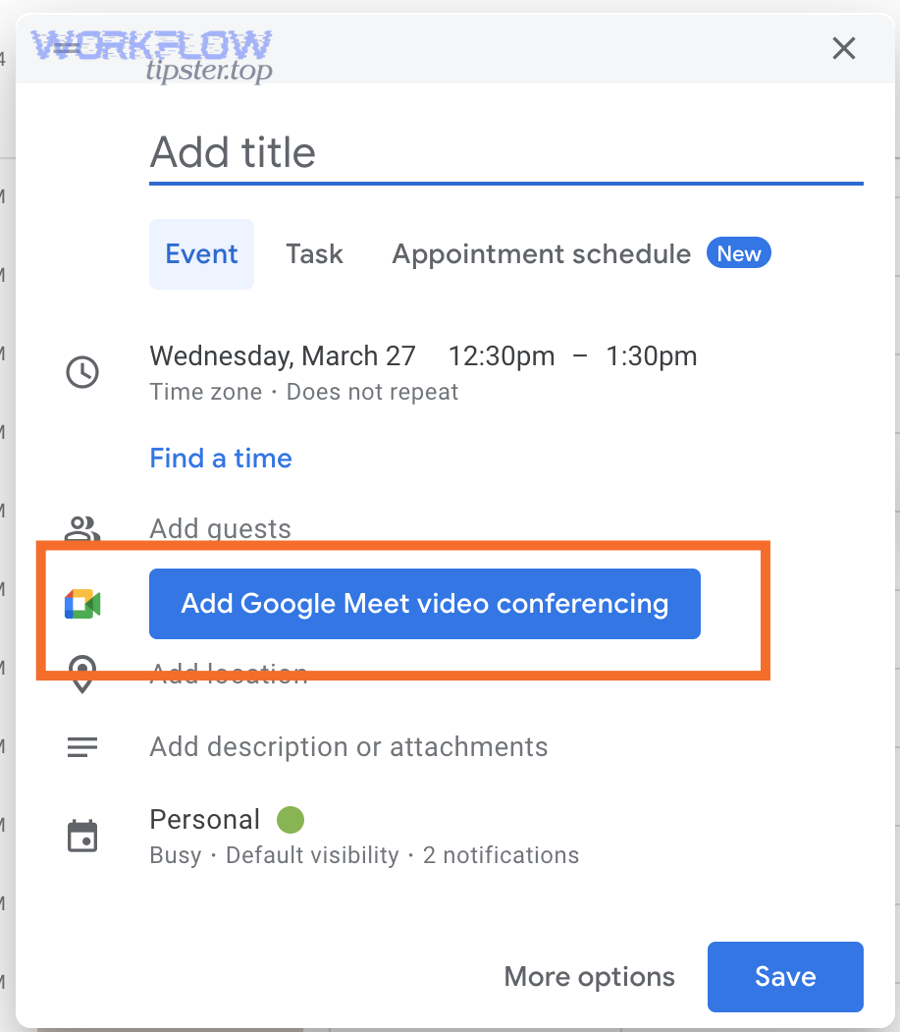
Task: Open the Appointment schedule tab
Action: 541,254
